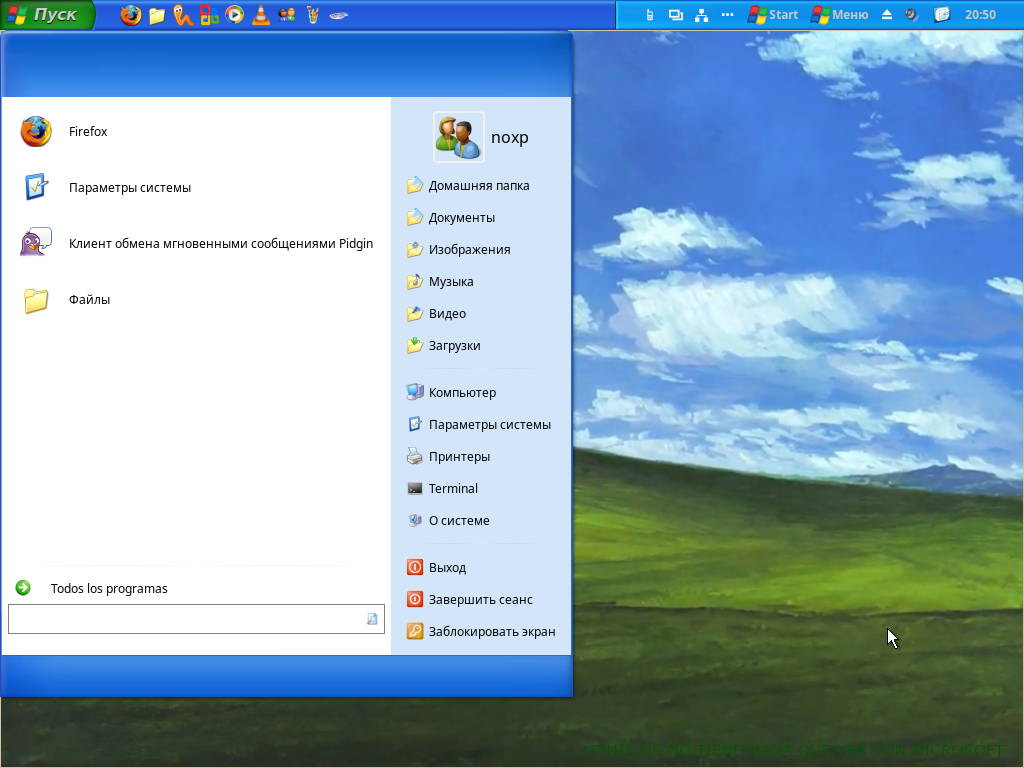Open Параметры системы in right pane
This screenshot has width=1024, height=768.
[481, 425]
